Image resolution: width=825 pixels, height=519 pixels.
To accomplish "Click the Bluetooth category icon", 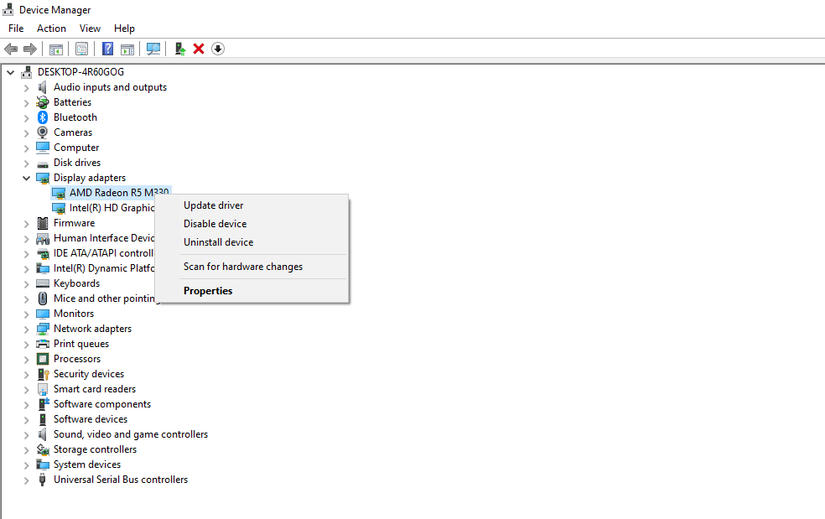I will click(x=43, y=117).
